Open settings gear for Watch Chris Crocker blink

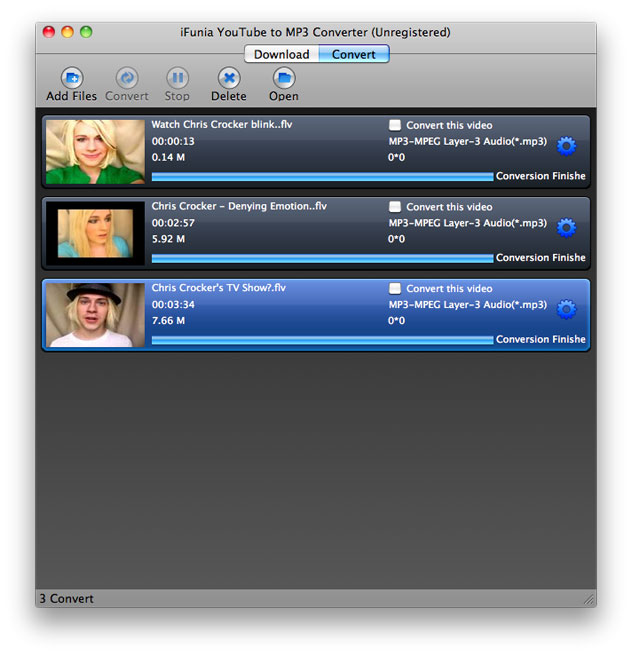(x=566, y=146)
